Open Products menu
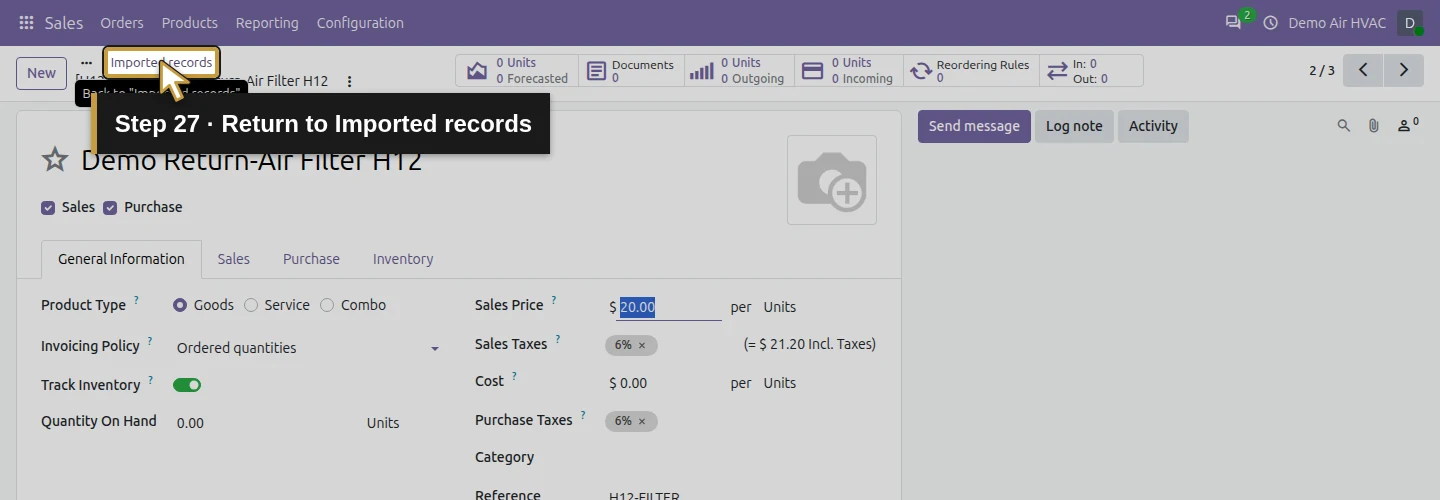The width and height of the screenshot is (1440, 500). [x=190, y=22]
